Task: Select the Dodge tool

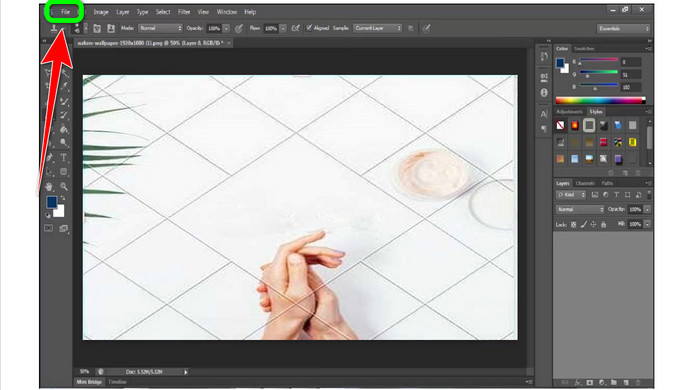Action: (x=64, y=143)
